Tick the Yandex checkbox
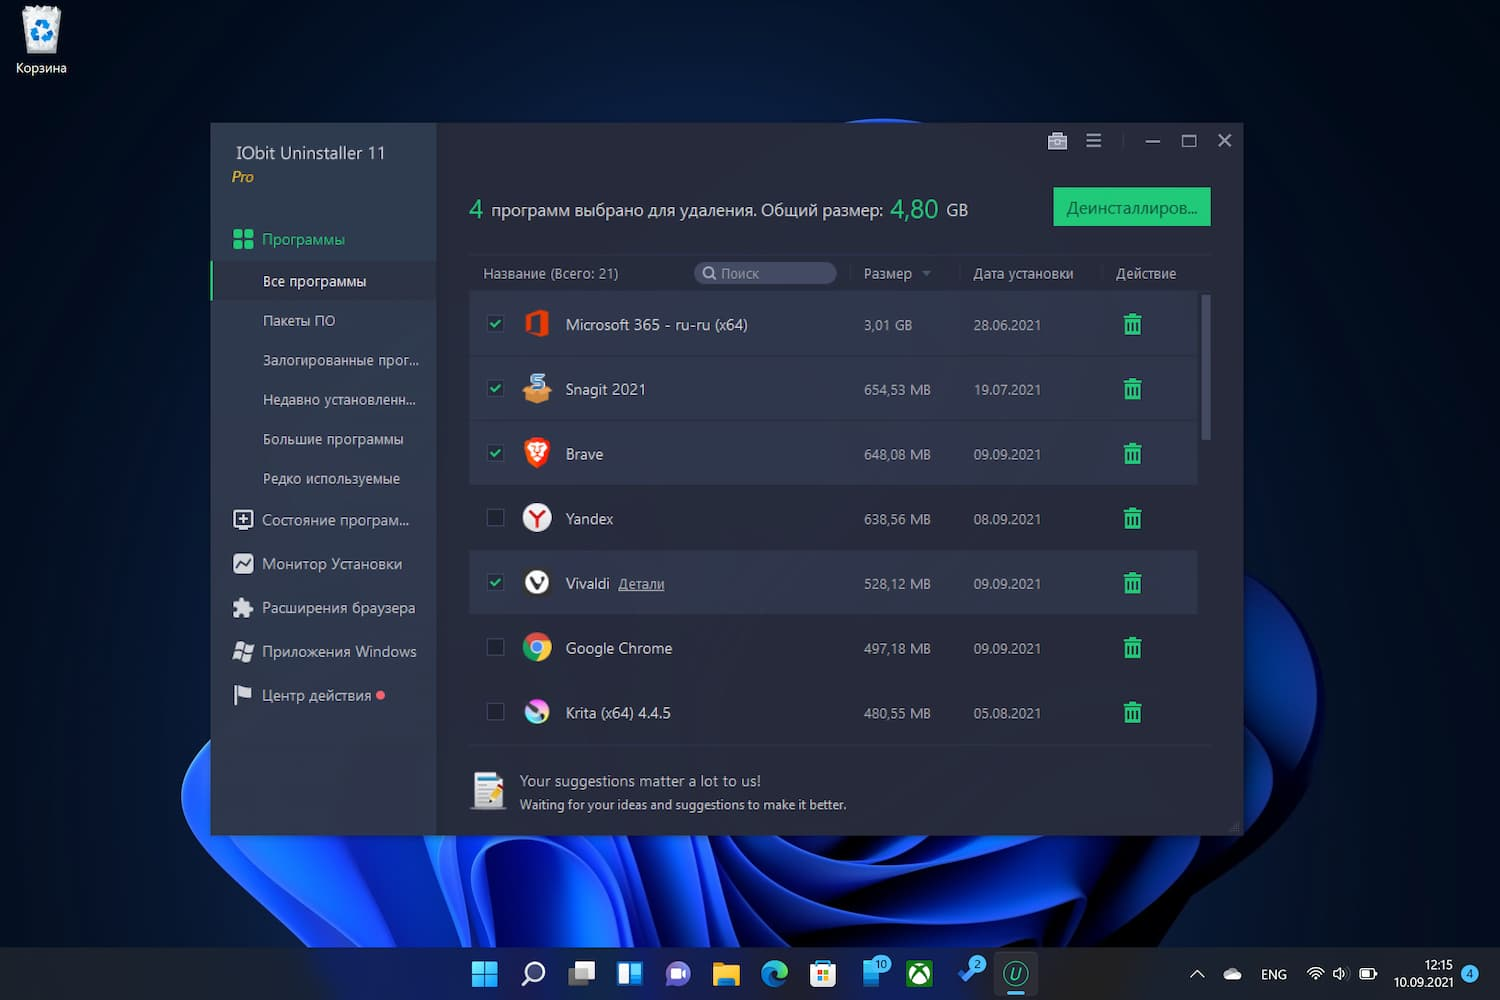Screen dimensions: 1500x1000 click(495, 518)
